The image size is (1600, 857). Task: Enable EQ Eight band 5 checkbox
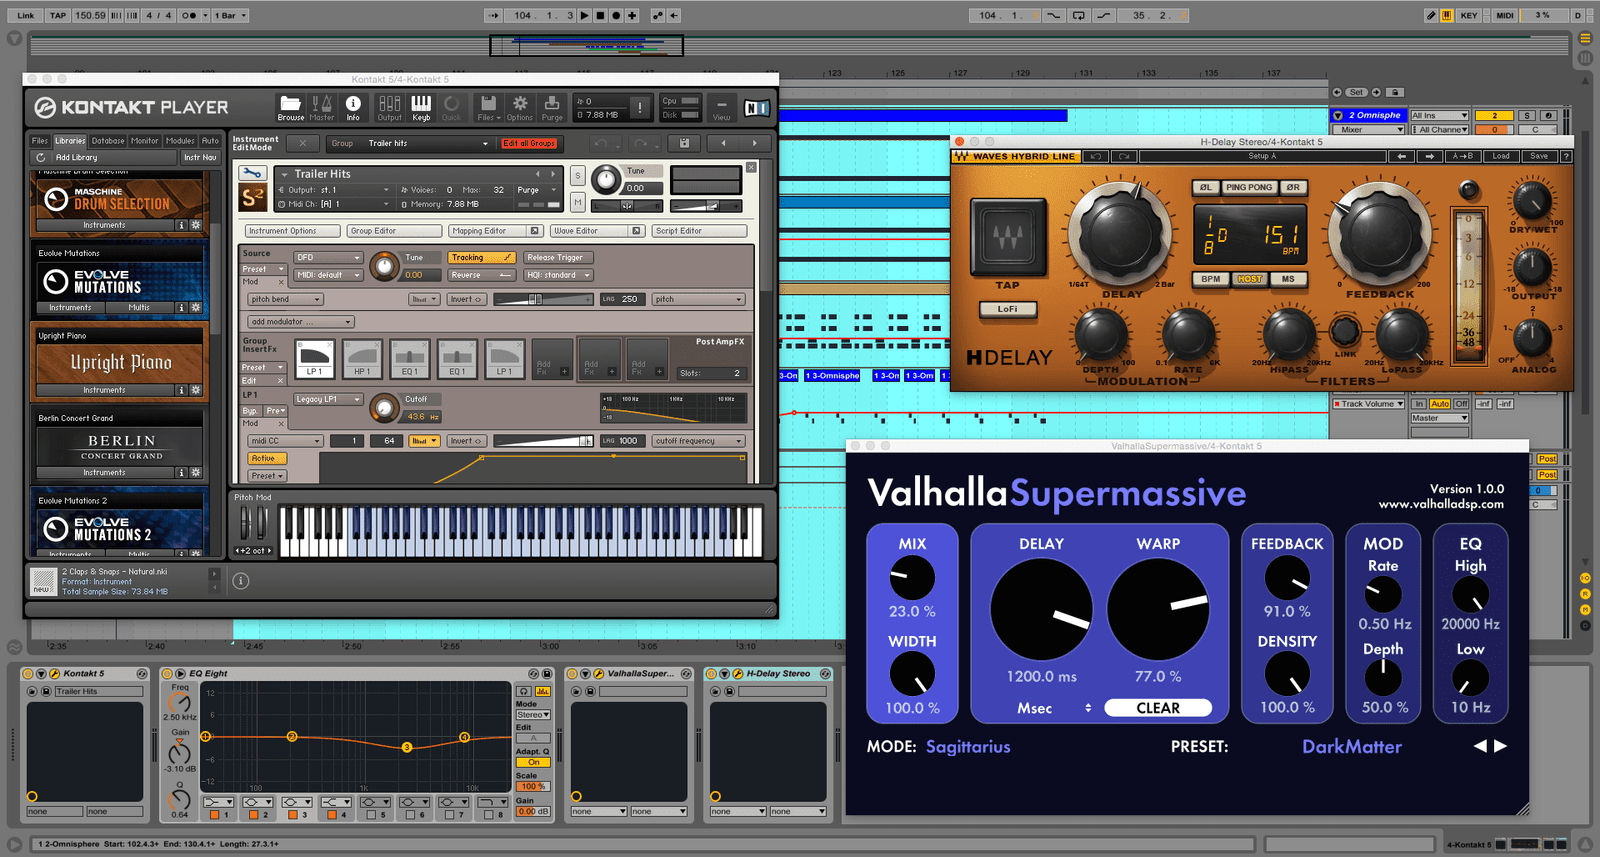(x=370, y=815)
